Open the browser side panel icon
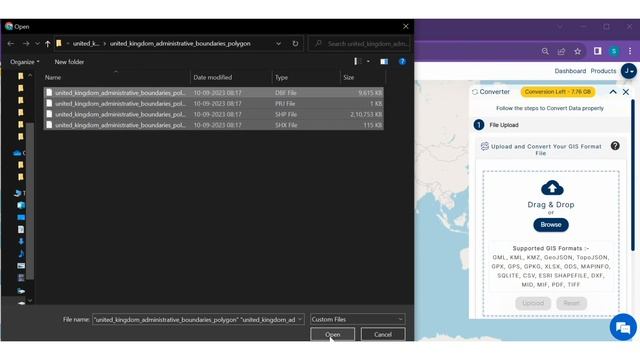The image size is (640, 360). point(598,51)
